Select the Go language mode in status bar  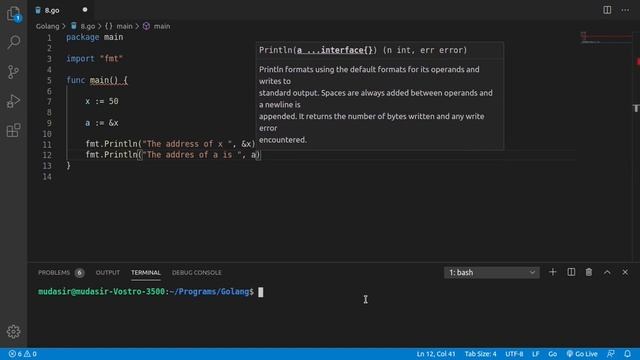pos(552,354)
